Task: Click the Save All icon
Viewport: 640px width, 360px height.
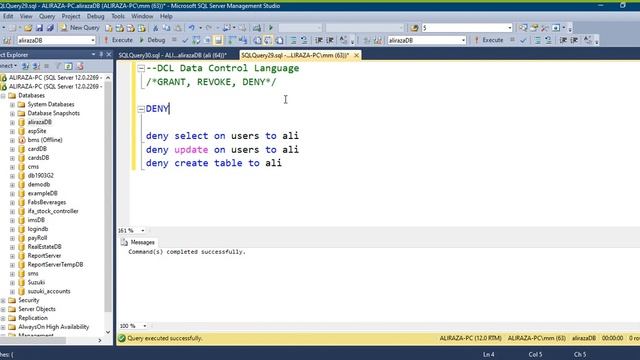Action: [x=50, y=28]
